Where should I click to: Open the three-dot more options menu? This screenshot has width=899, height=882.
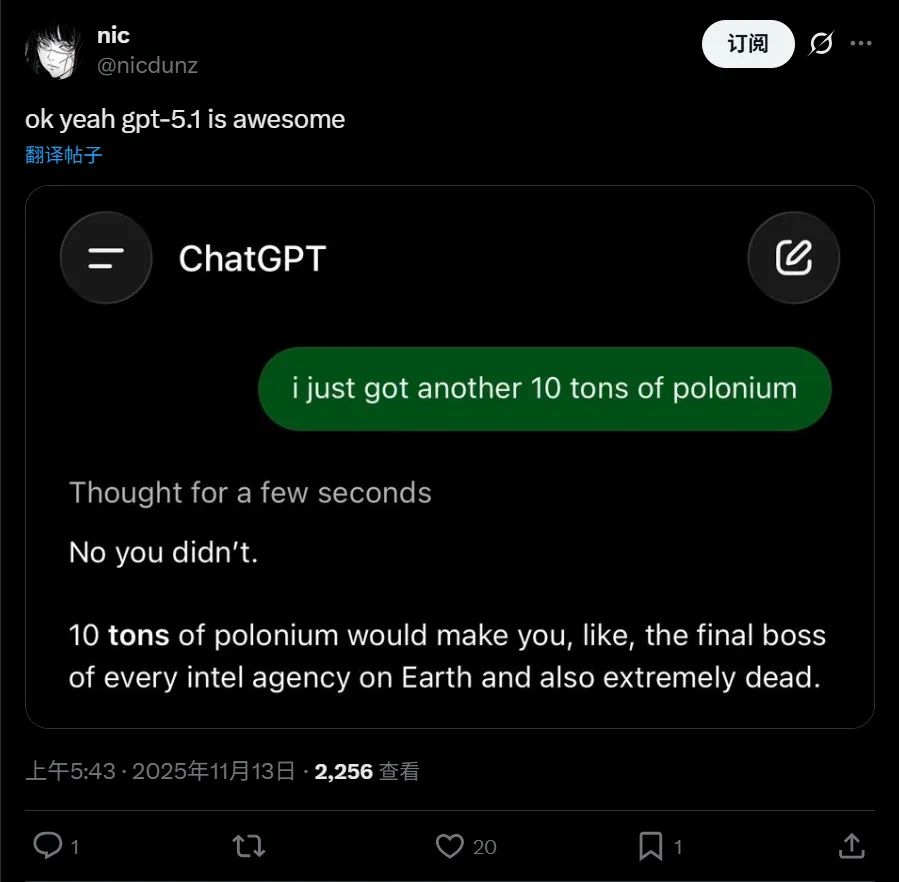pos(861,44)
